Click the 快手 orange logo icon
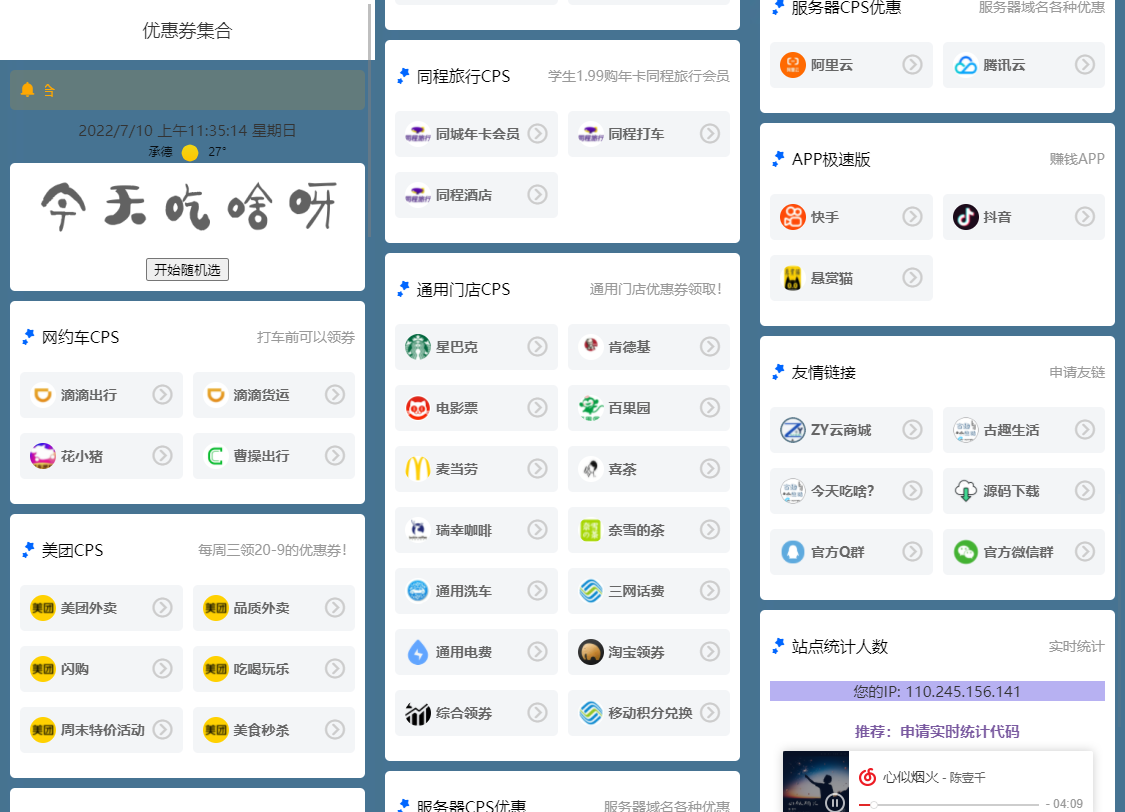The image size is (1125, 812). point(793,217)
